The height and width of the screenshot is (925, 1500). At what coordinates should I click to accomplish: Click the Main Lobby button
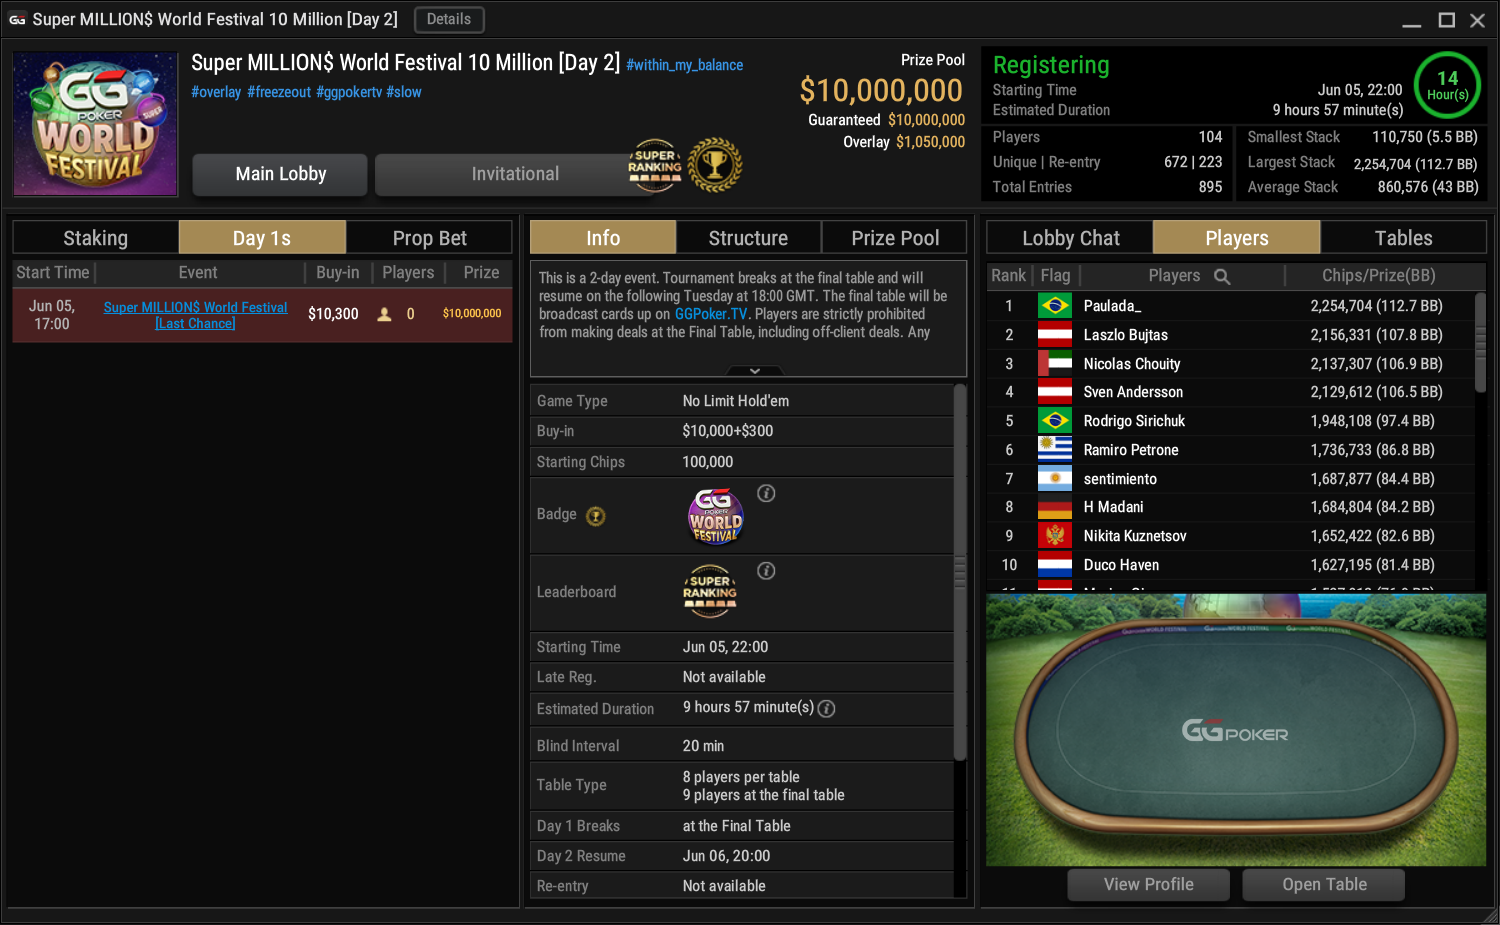281,174
